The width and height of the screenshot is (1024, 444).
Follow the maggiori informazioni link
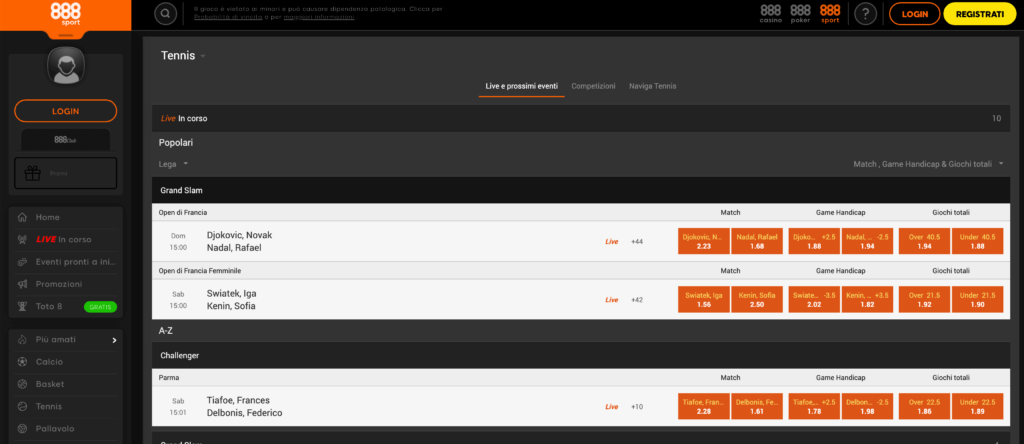click(x=319, y=17)
